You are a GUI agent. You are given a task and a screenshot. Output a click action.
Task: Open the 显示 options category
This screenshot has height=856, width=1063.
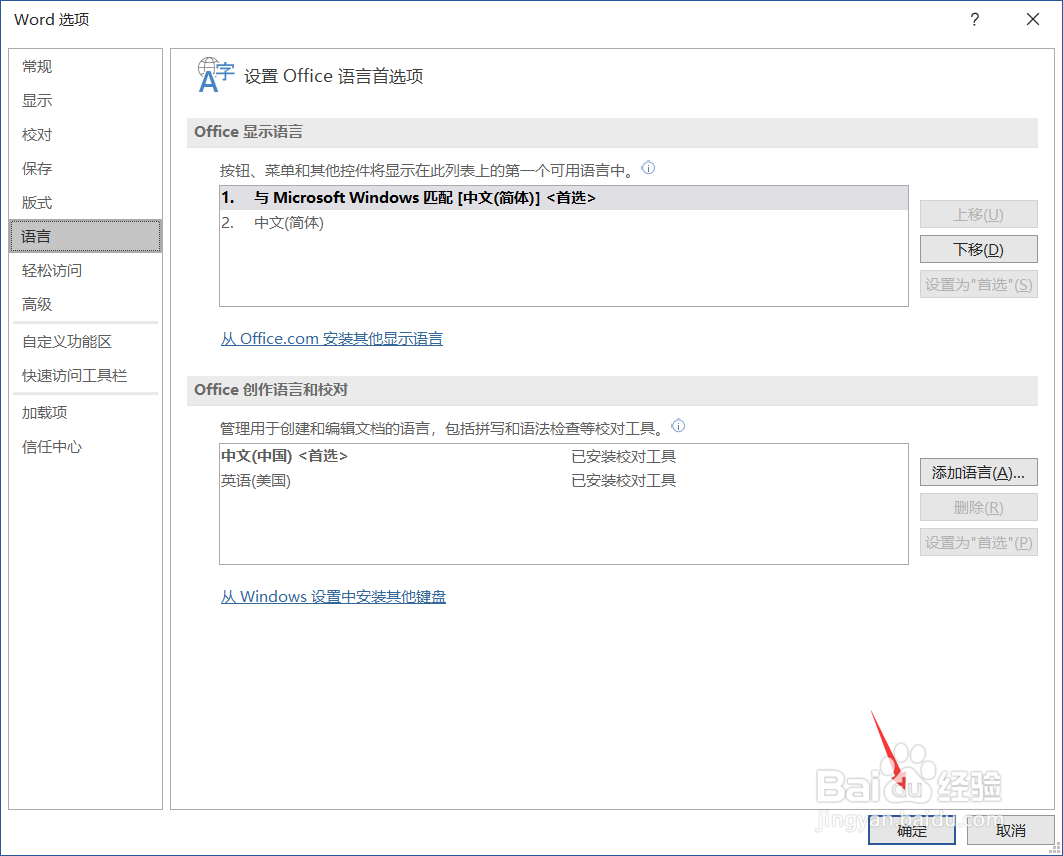[85, 100]
